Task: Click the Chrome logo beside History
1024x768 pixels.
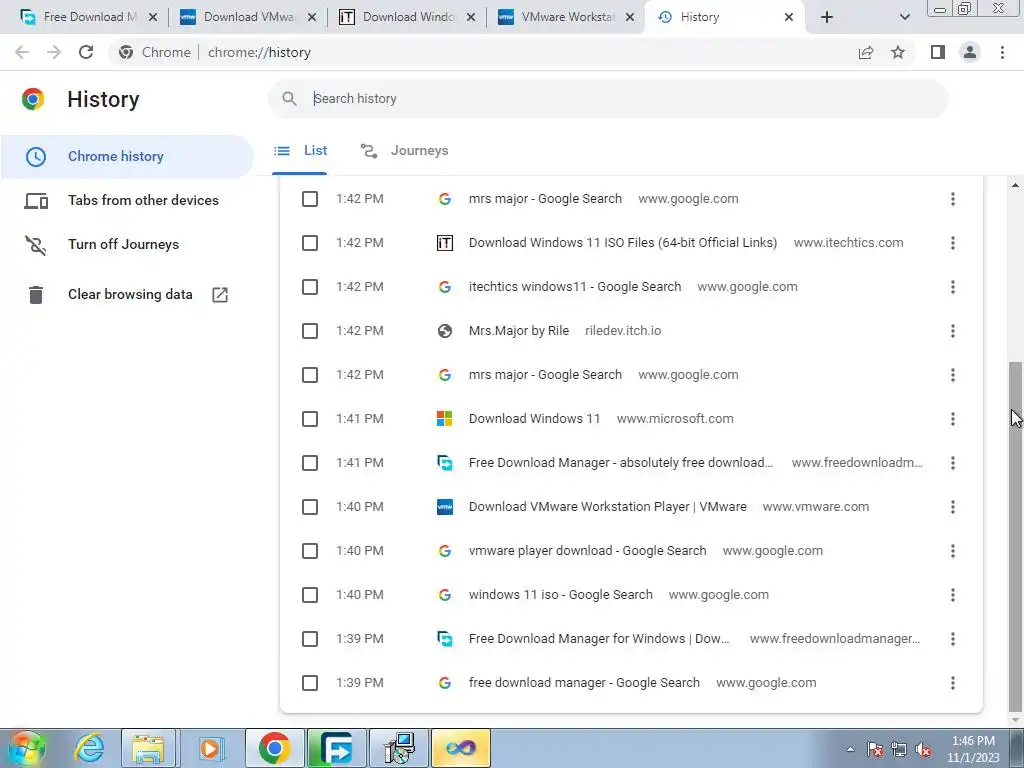Action: point(33,99)
